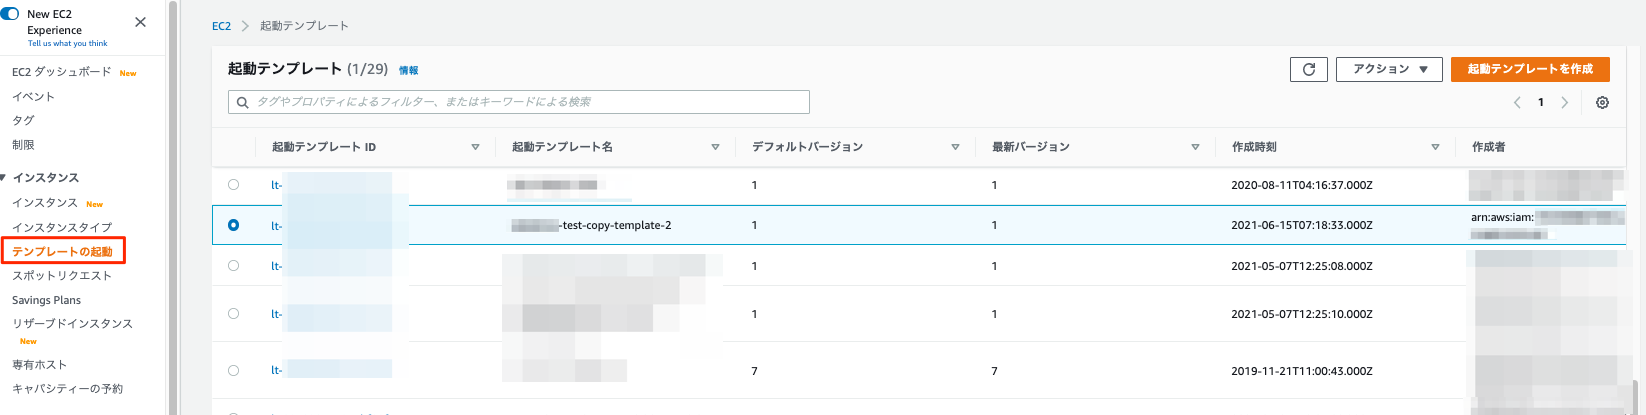
Task: Close the EC2 sidebar navigation panel
Action: point(140,22)
